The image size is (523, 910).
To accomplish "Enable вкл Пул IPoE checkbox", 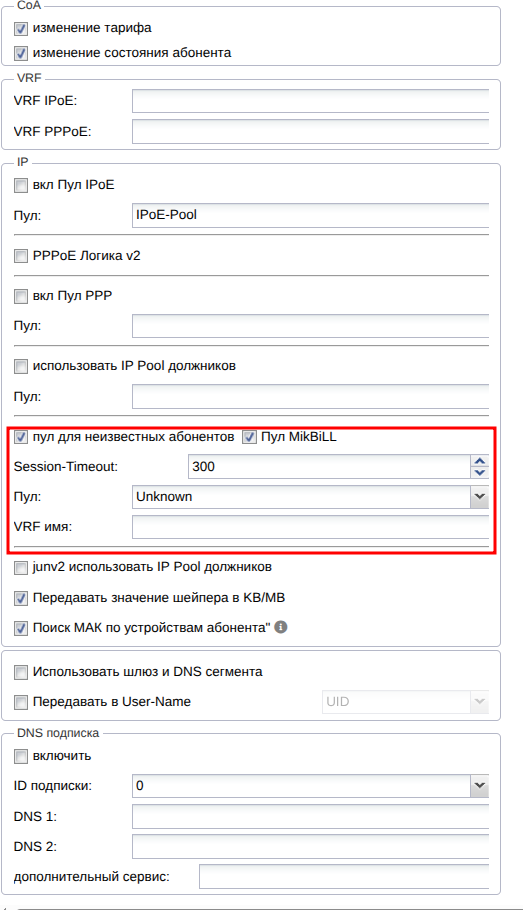I will tap(21, 185).
